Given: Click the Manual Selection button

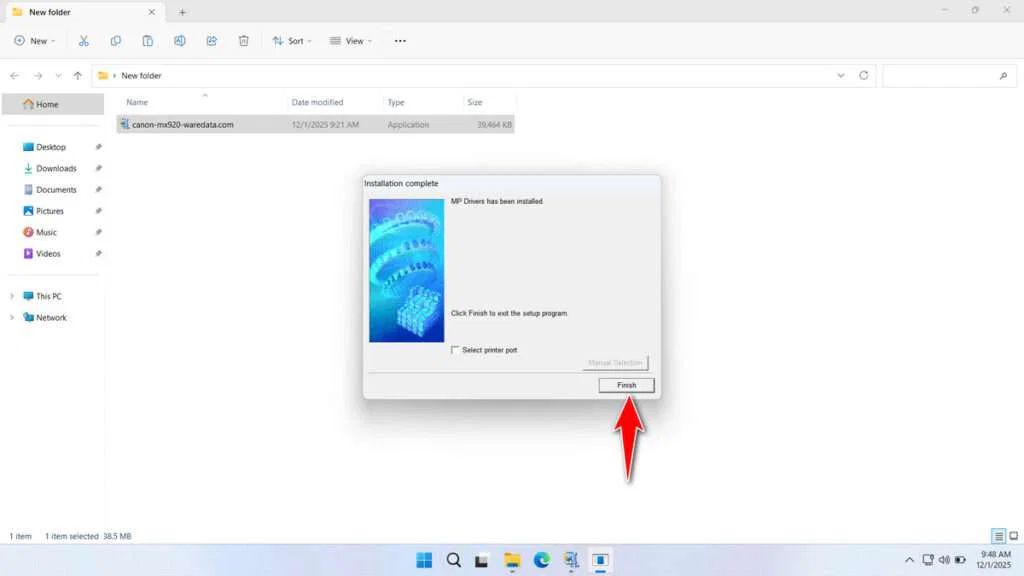Looking at the screenshot, I should point(617,362).
